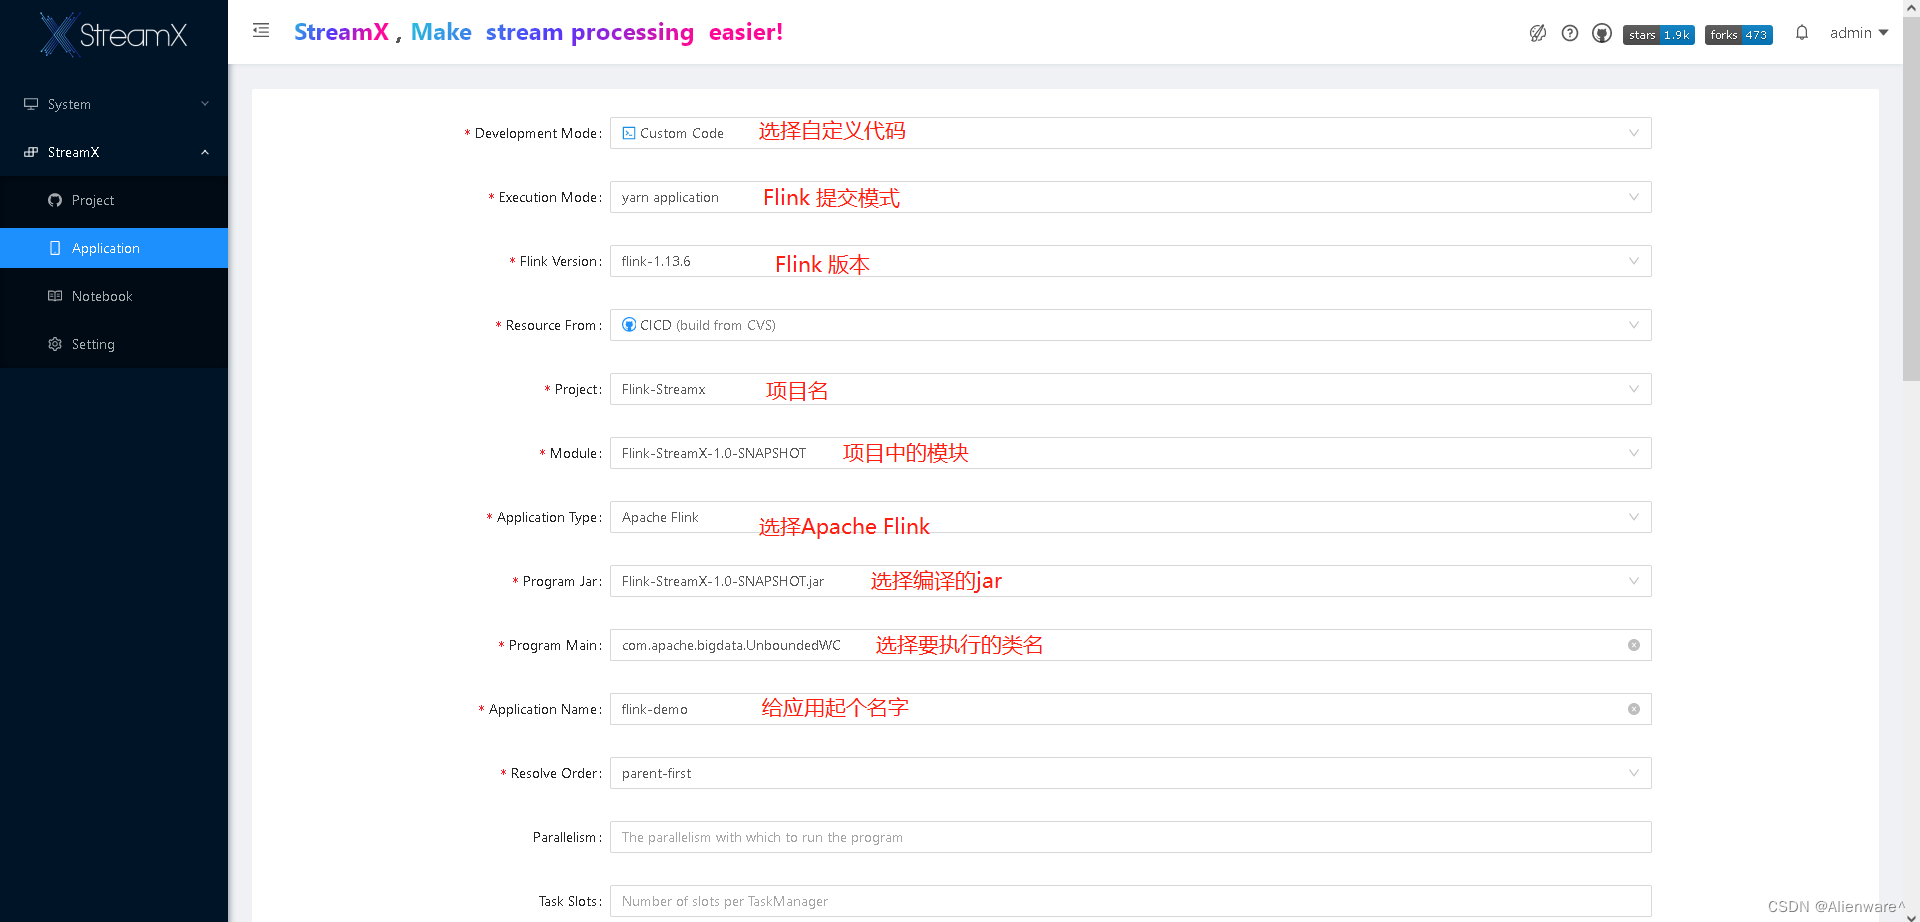Click the Application phone icon in sidebar
This screenshot has width=1920, height=922.
(55, 248)
